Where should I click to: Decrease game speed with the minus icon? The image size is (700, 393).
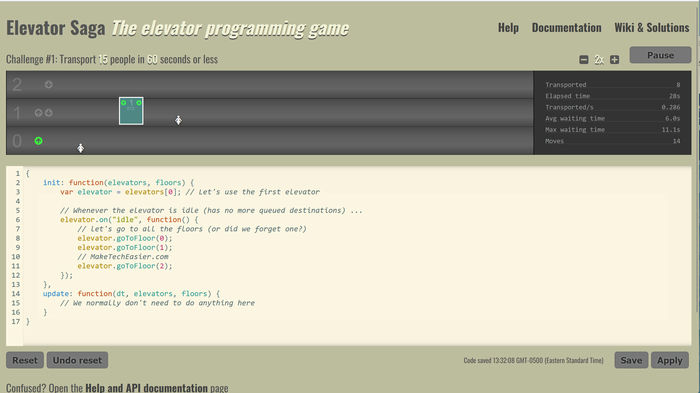(583, 59)
